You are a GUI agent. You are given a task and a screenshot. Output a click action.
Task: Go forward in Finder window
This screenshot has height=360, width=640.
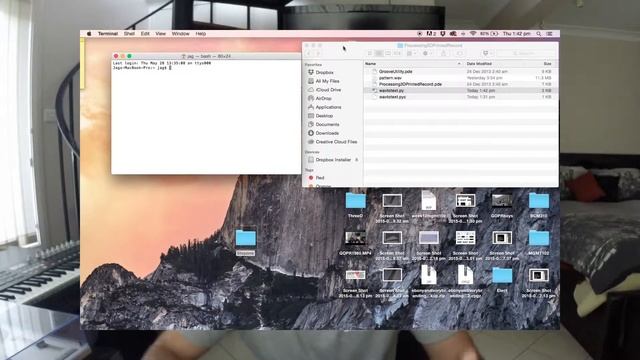pyautogui.click(x=318, y=53)
